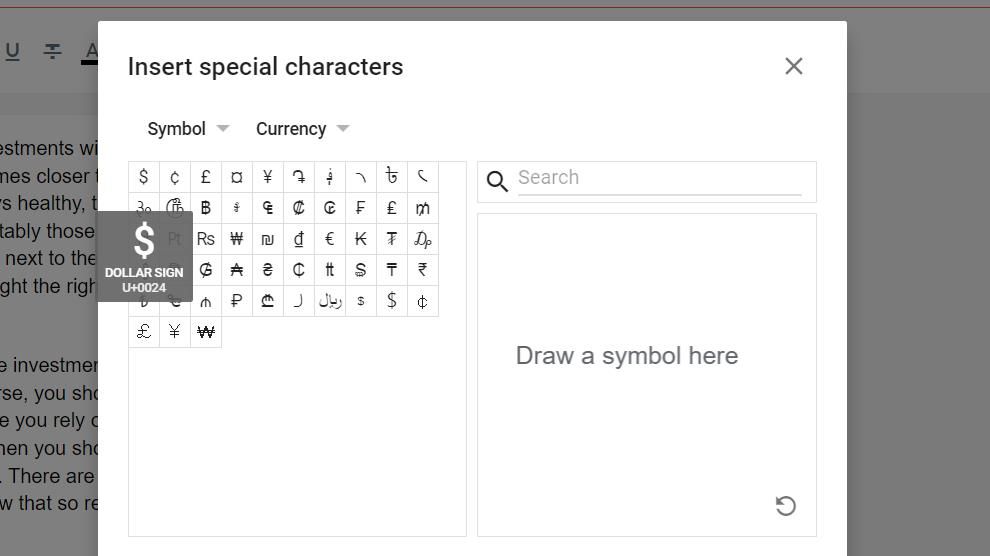Pick the Arabic rial sign
The width and height of the screenshot is (990, 556).
(330, 301)
